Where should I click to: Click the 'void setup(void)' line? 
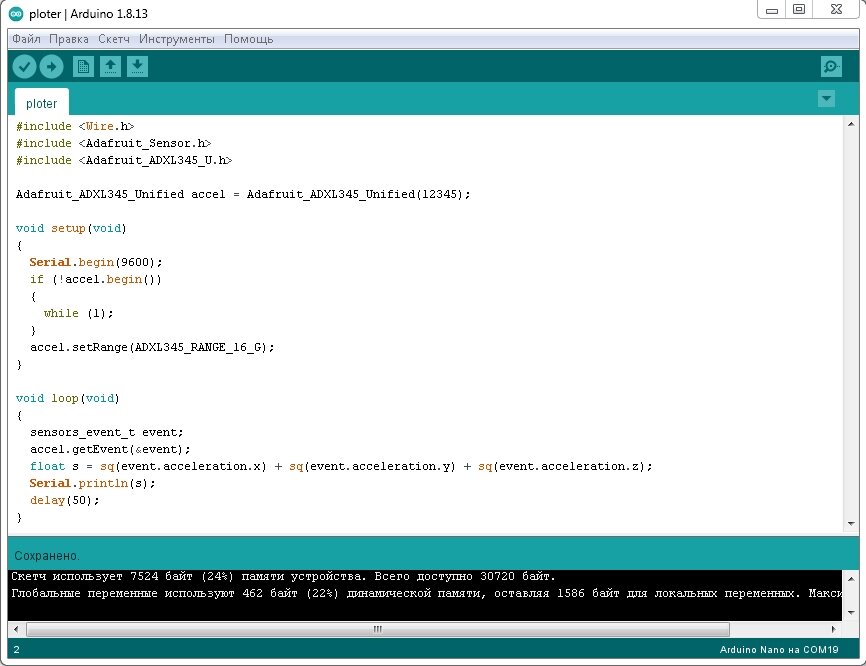click(x=71, y=229)
